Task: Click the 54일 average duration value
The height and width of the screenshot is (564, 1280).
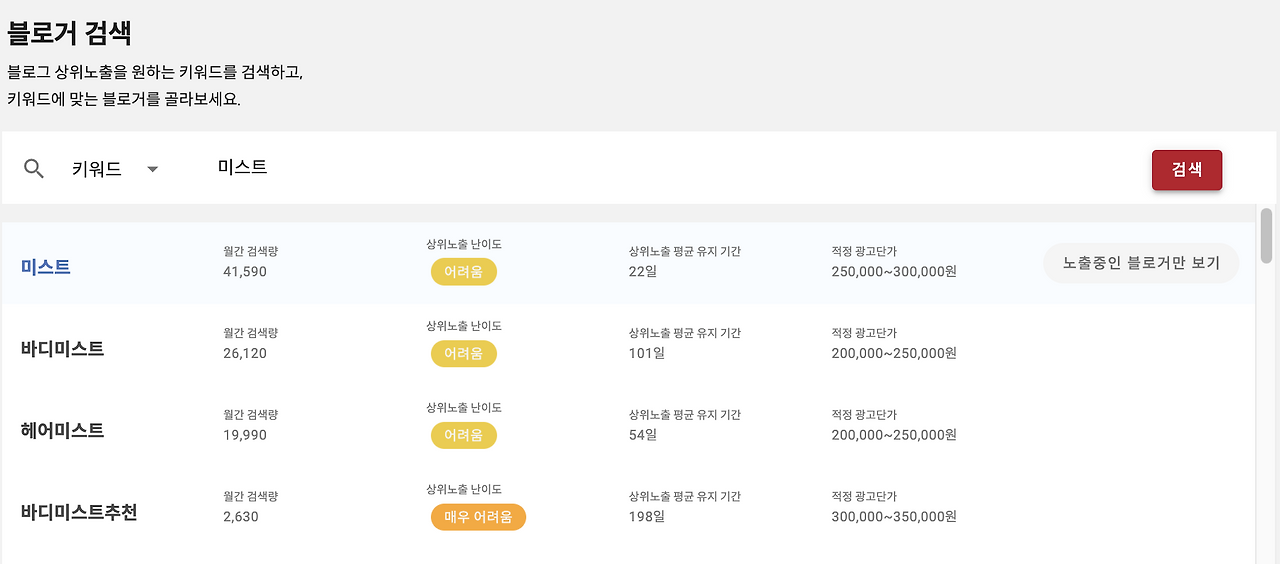Action: tap(643, 435)
